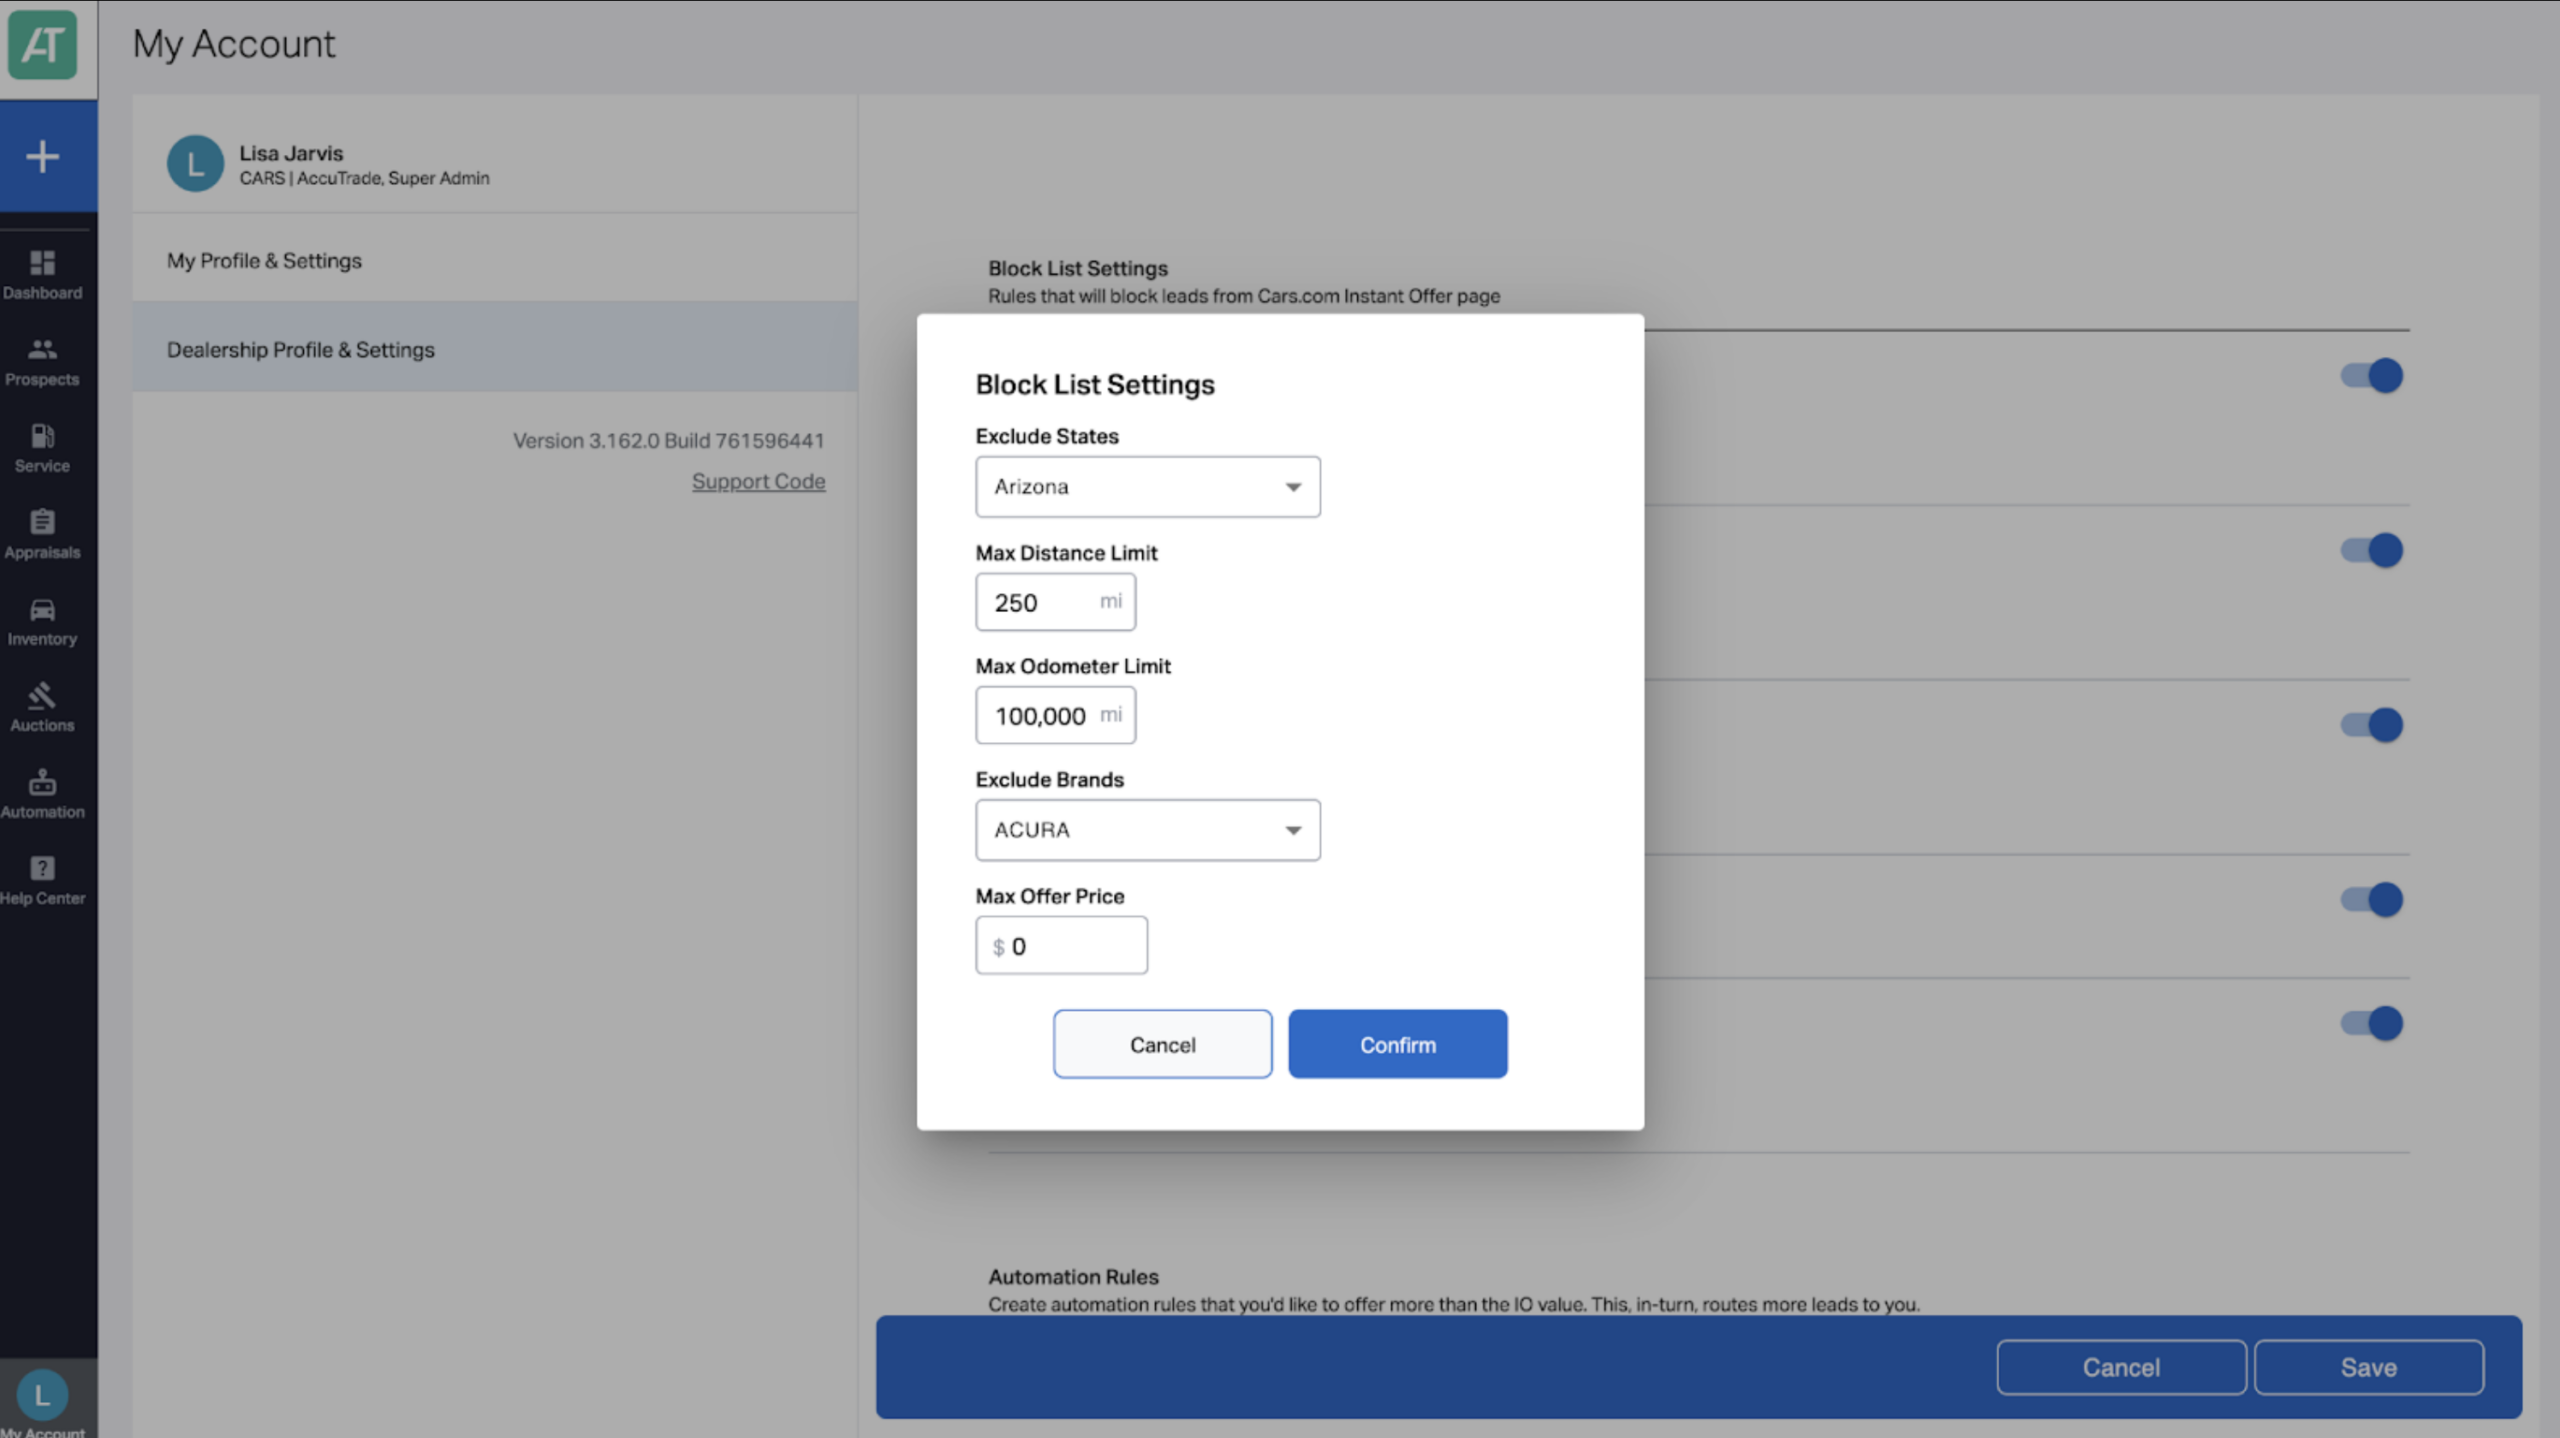Toggle the first Block List rule switch
Screen dimensions: 2560x1438
point(2371,376)
